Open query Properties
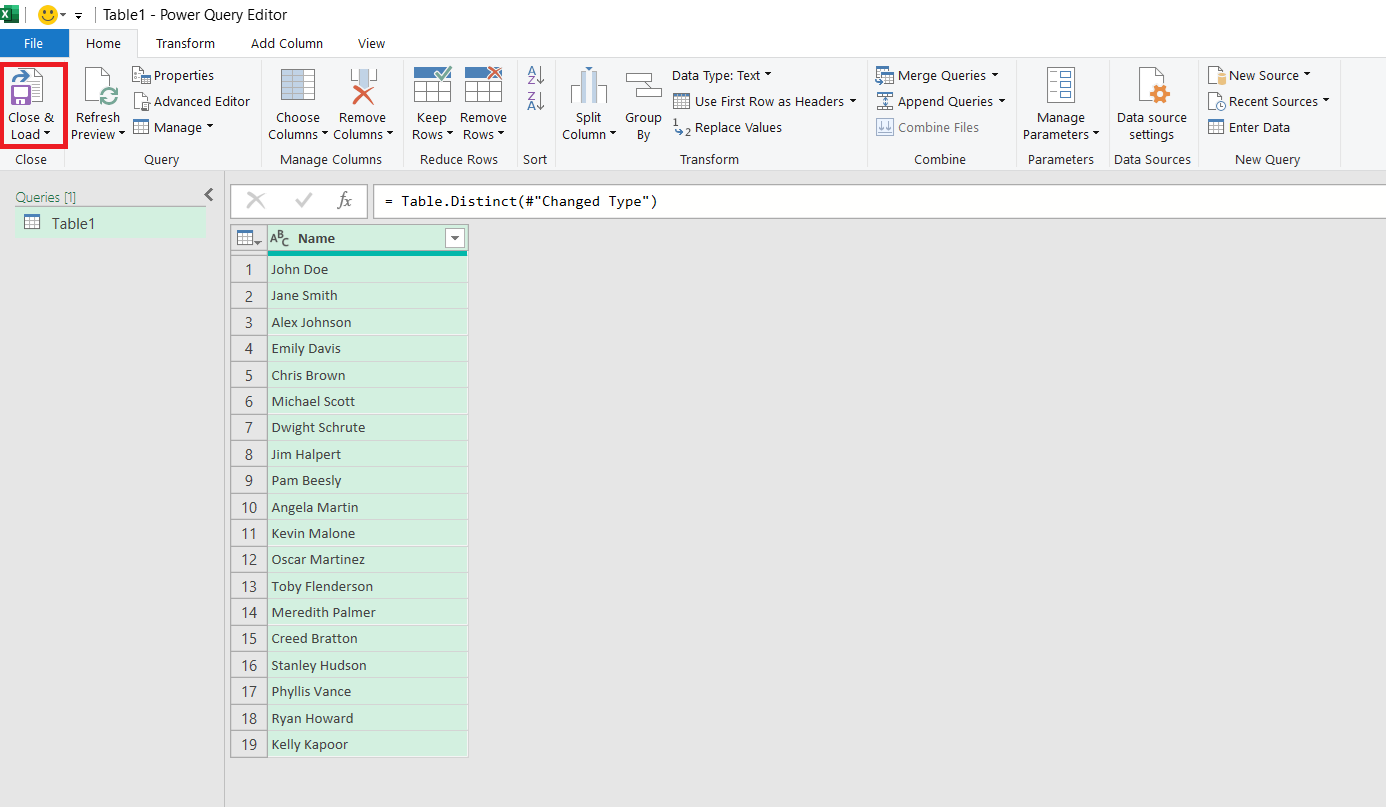Screen dimensions: 1386x807 coord(173,75)
